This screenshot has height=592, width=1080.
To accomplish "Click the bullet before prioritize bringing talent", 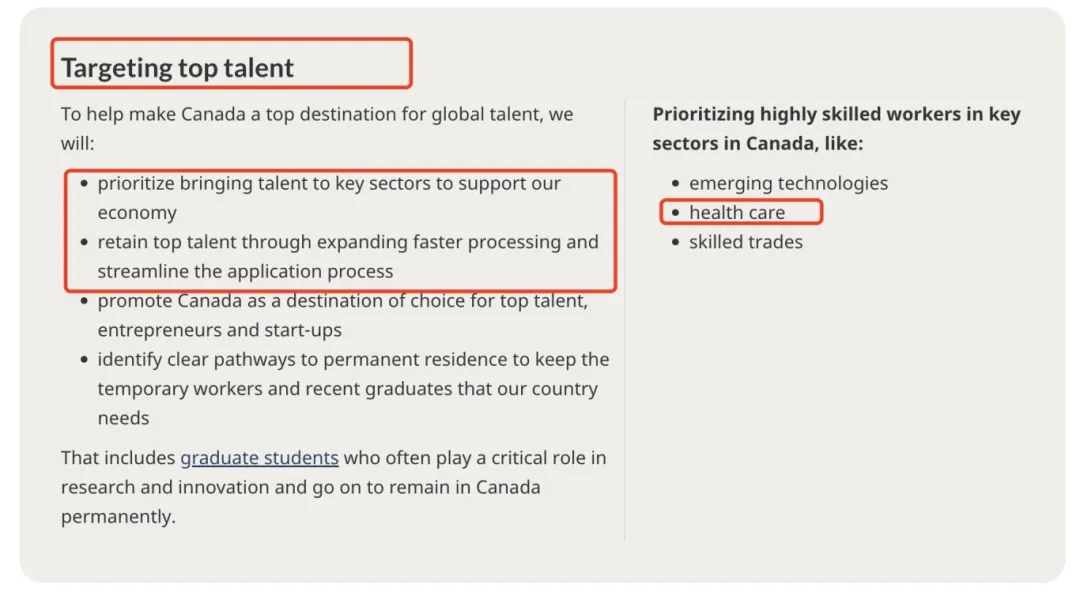I will tap(84, 184).
